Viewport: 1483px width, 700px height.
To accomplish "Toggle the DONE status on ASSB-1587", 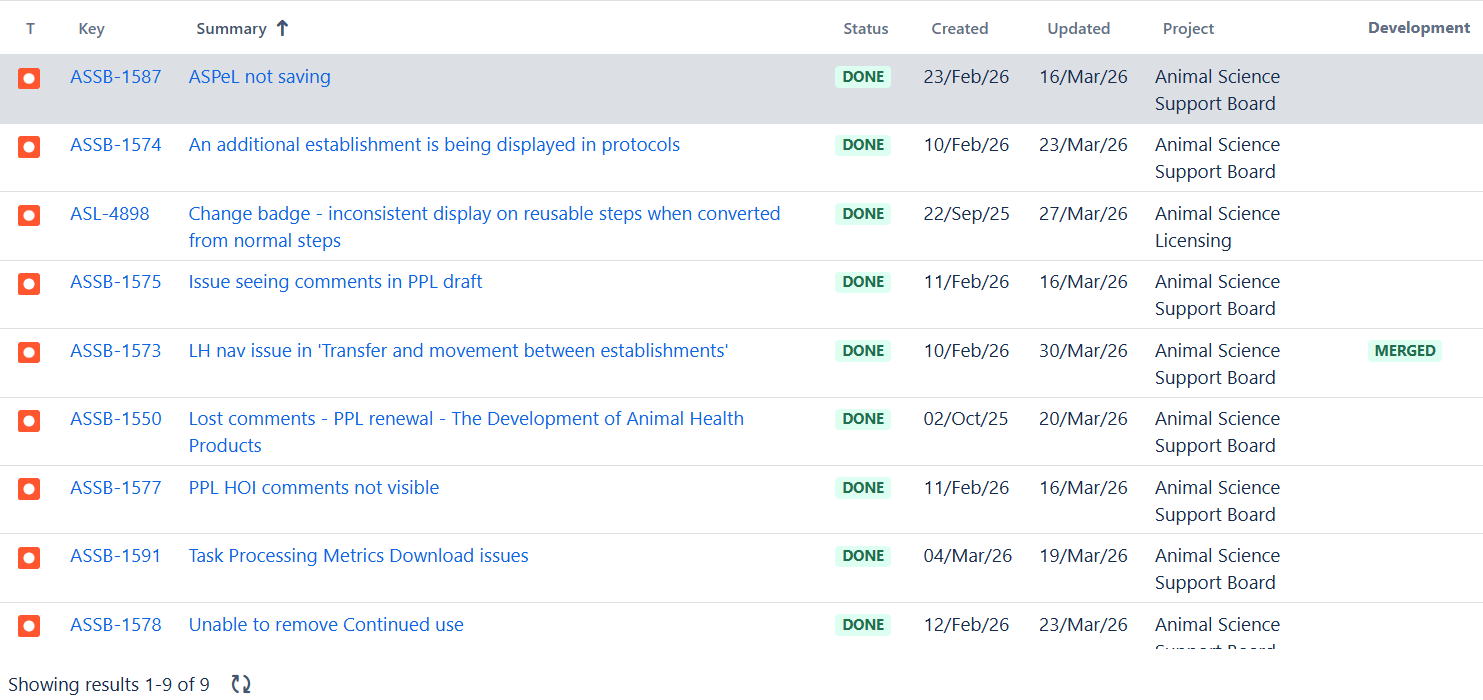I will point(862,76).
